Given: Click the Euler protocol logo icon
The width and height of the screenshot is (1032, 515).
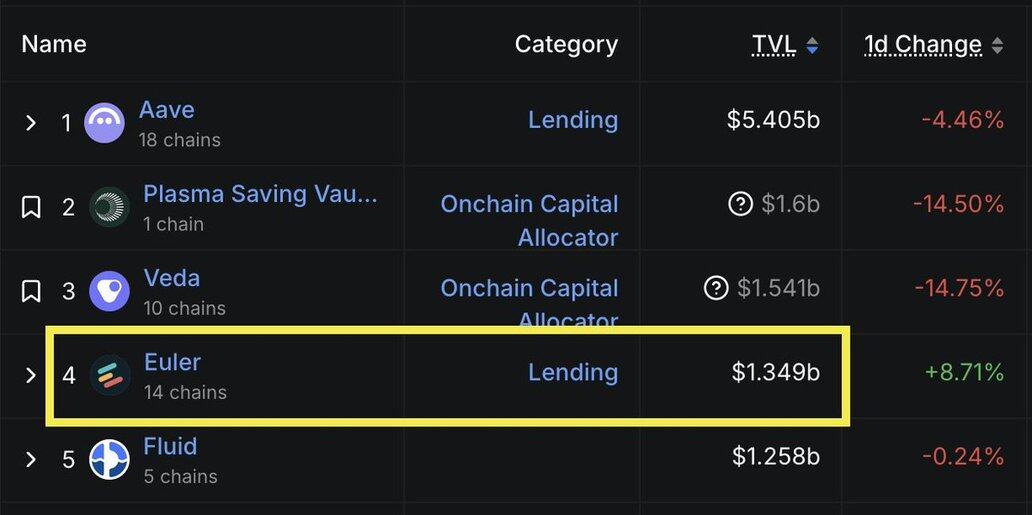Looking at the screenshot, I should 109,375.
